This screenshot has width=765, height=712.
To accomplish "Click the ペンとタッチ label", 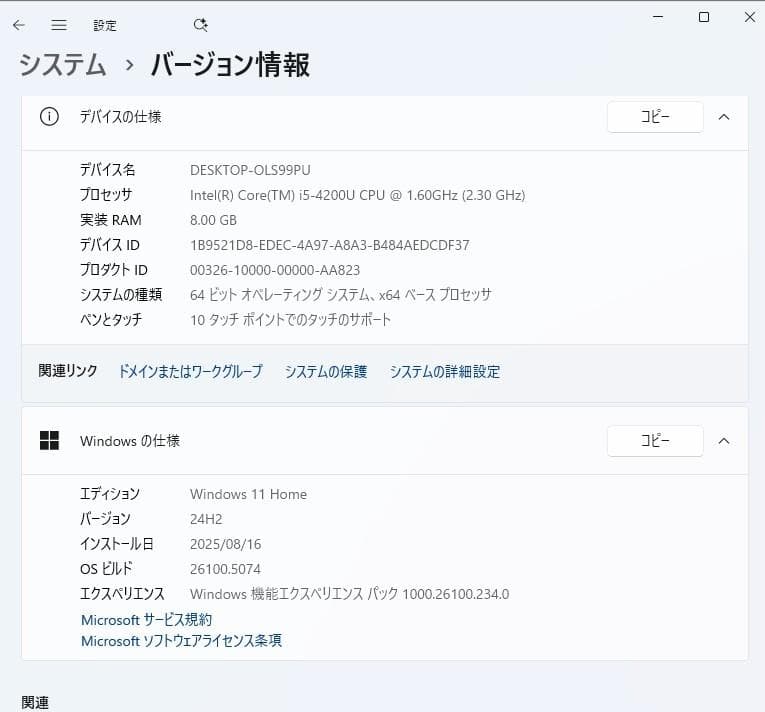I will tap(111, 320).
